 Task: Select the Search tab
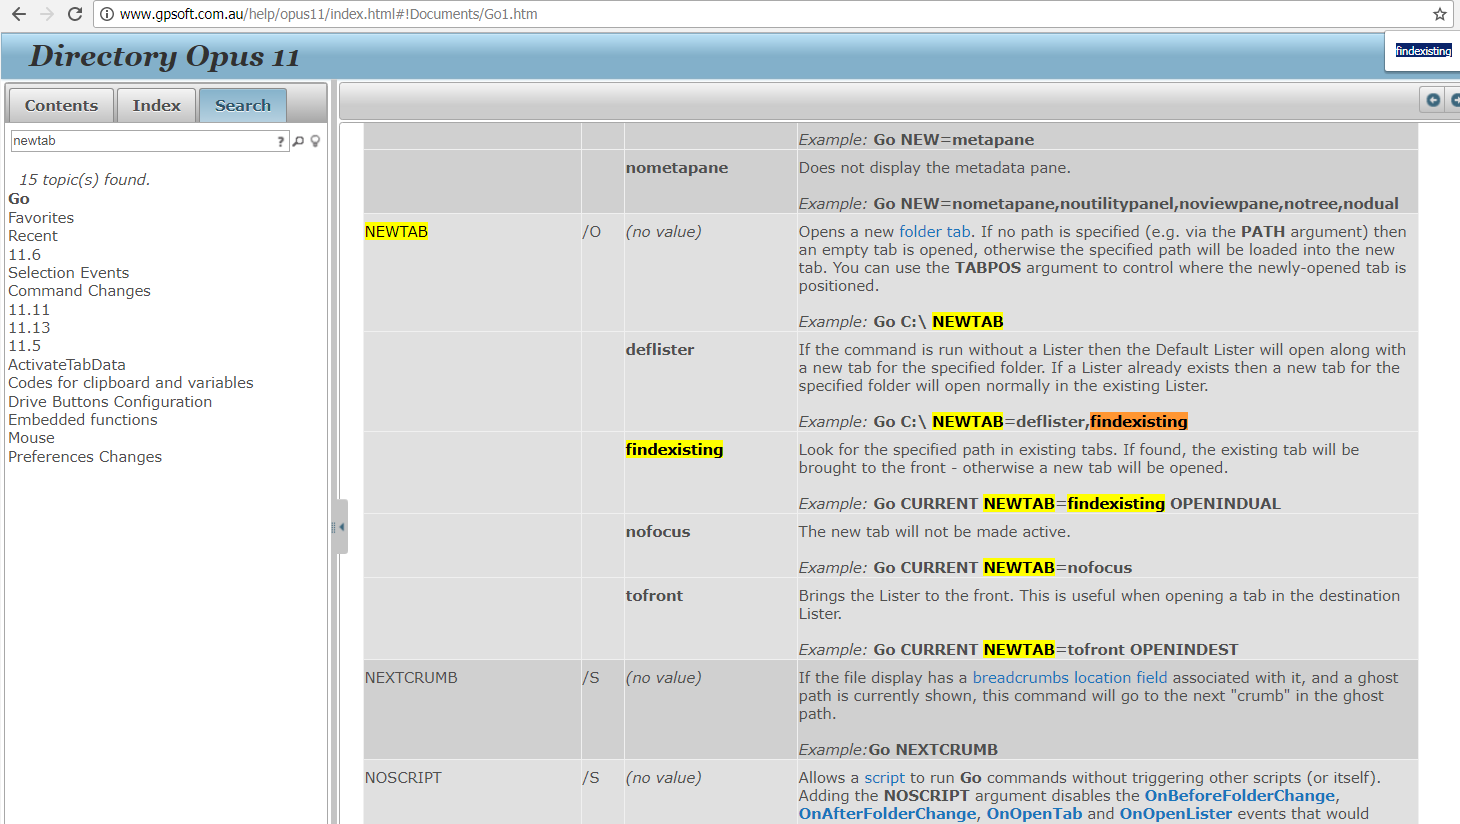click(x=243, y=105)
